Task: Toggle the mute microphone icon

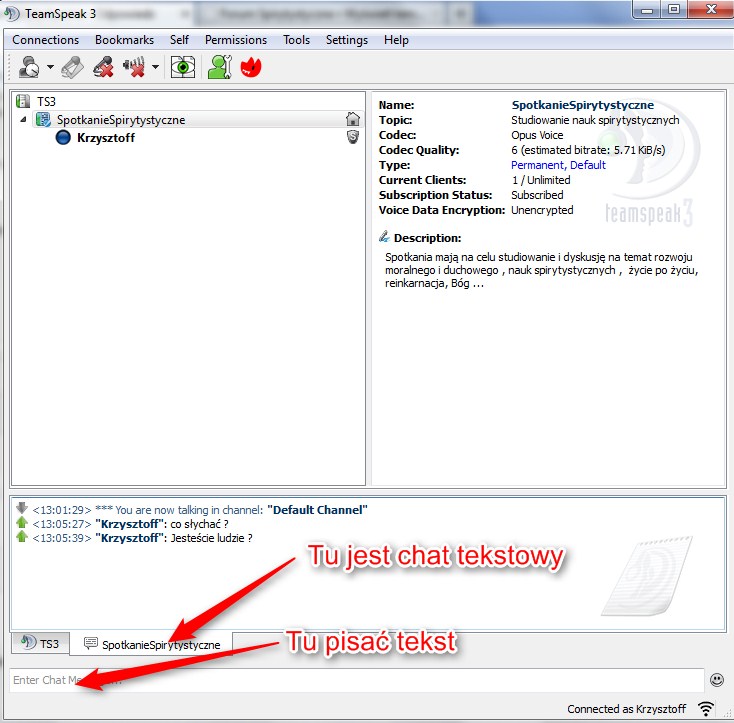Action: [103, 67]
